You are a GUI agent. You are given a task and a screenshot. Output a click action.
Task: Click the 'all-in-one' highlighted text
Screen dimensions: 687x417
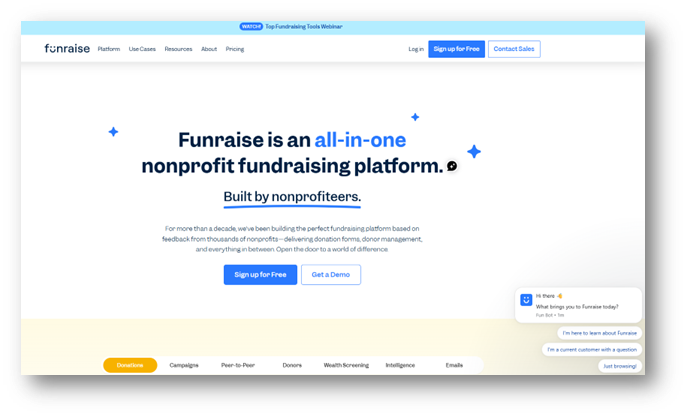(x=360, y=140)
